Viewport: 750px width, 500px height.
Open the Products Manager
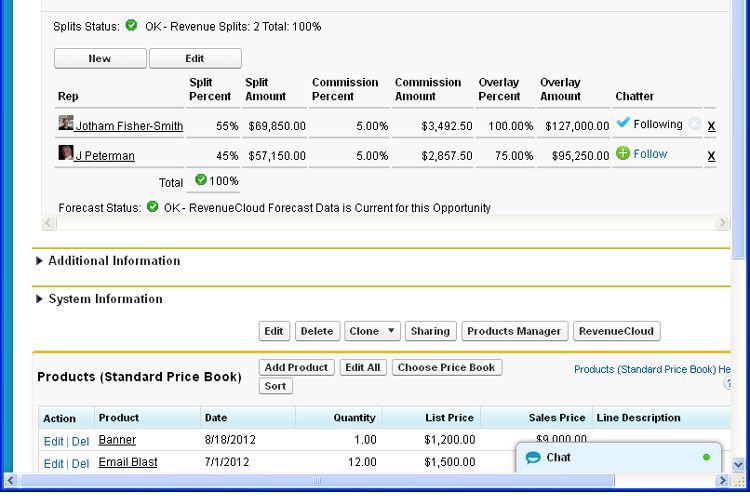click(516, 331)
